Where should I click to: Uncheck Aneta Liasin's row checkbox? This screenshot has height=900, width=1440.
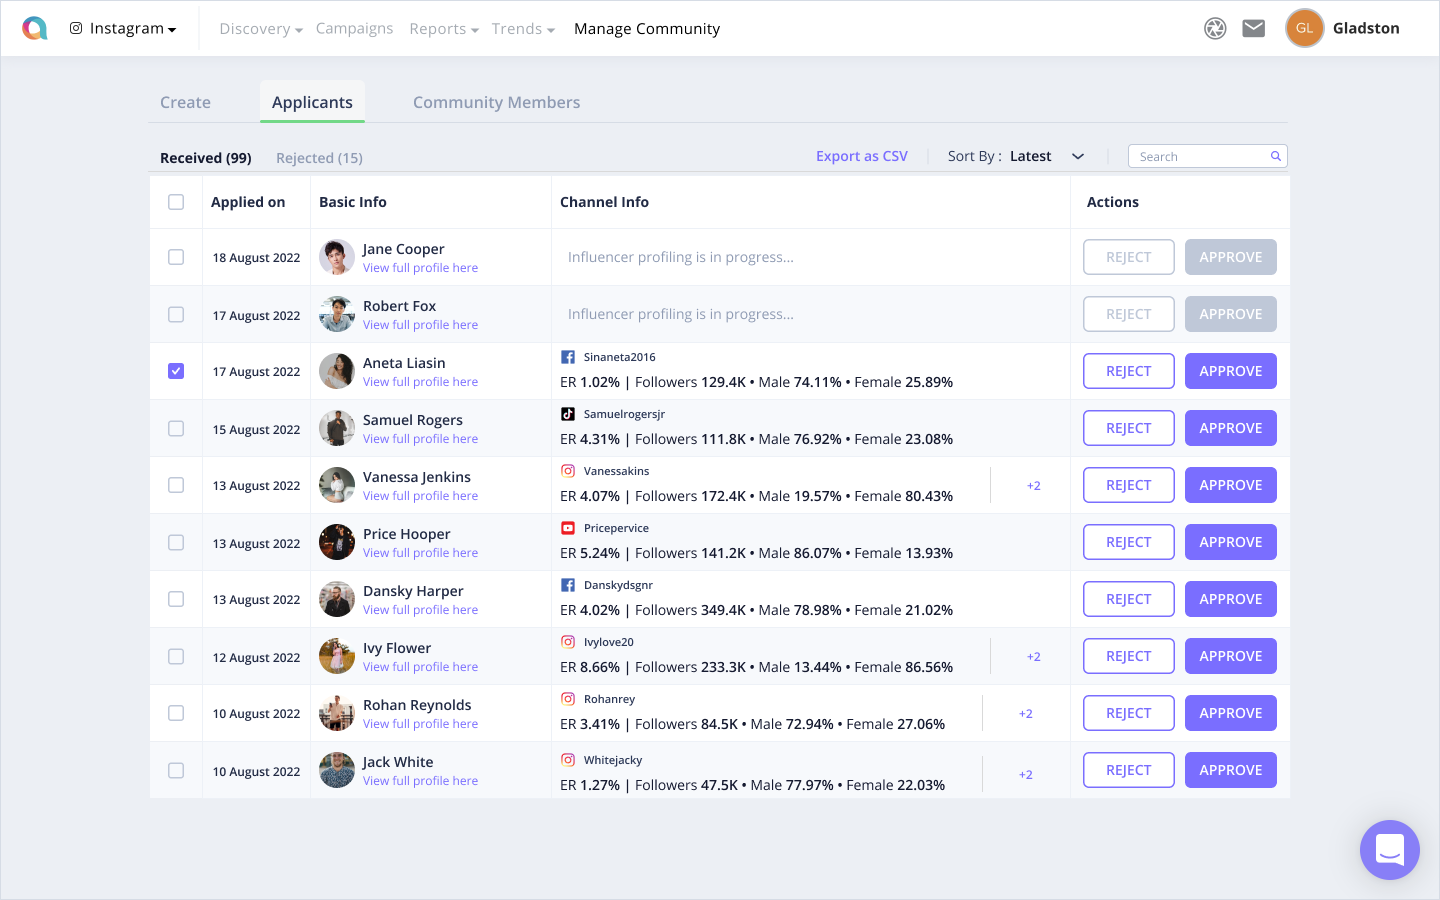(x=176, y=371)
